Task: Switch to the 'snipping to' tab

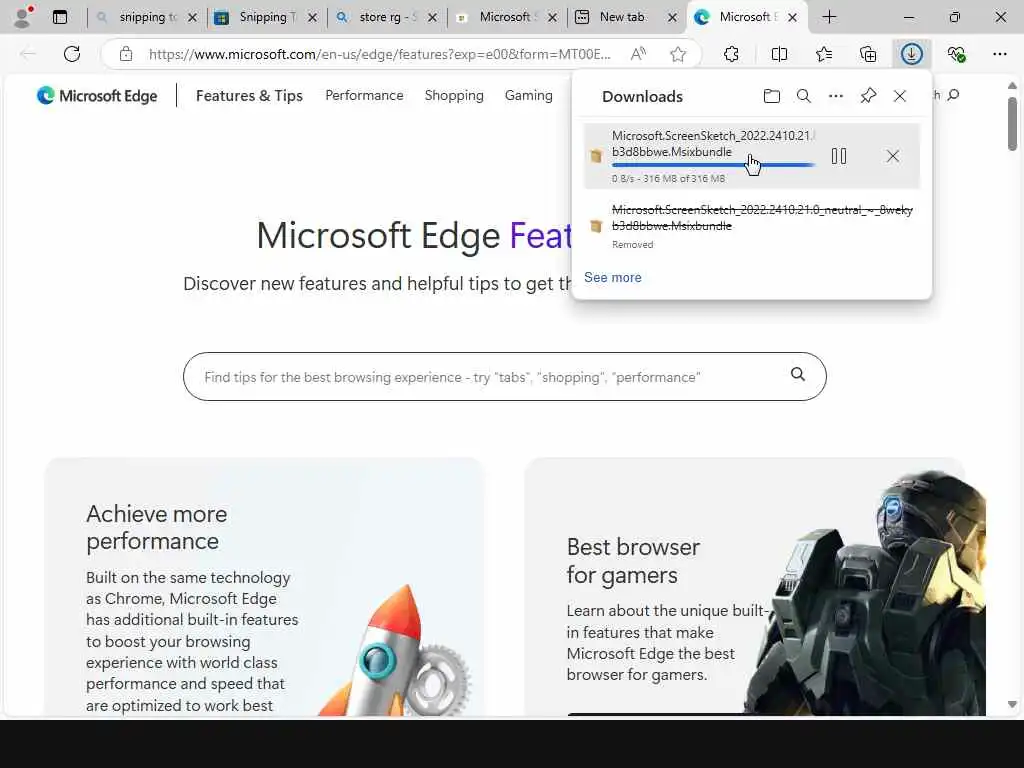Action: tap(147, 17)
